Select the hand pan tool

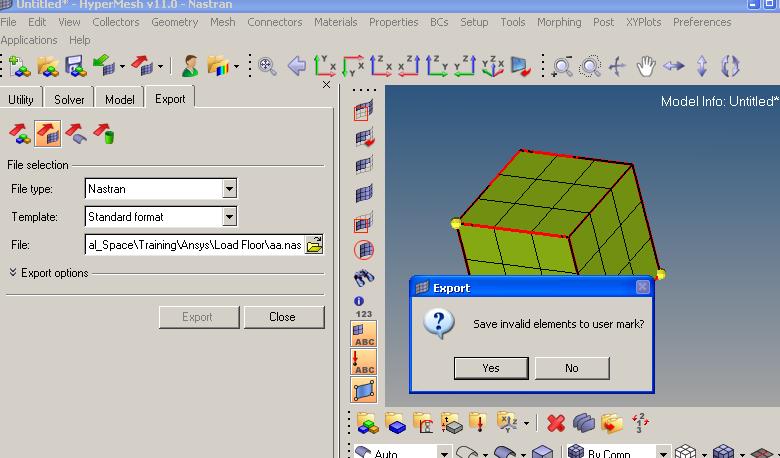(x=646, y=67)
